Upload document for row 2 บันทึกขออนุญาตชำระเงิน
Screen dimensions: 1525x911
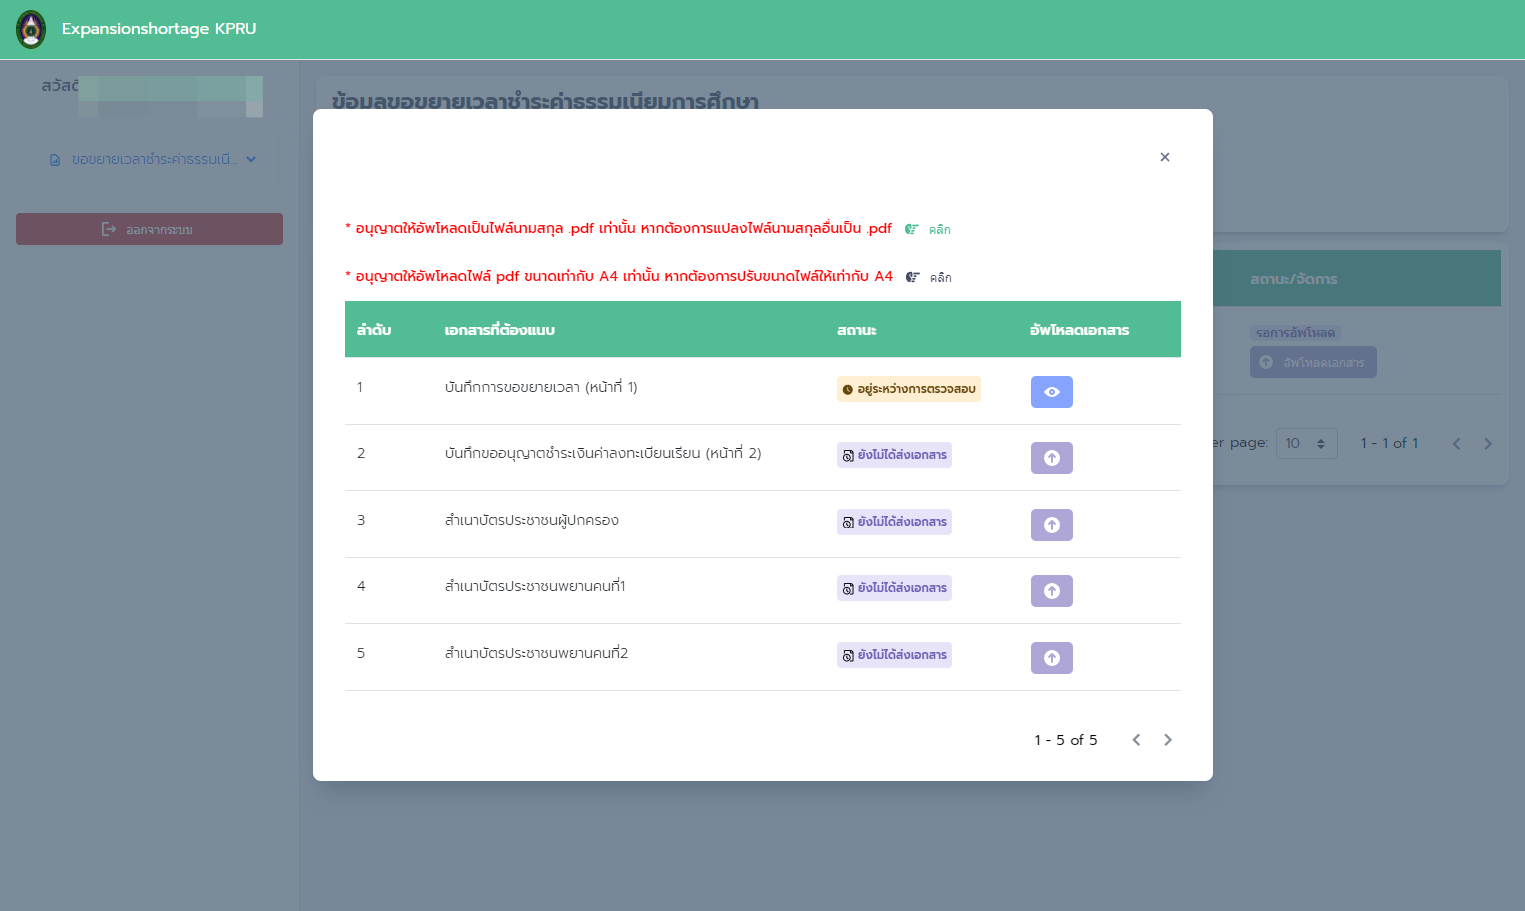point(1051,458)
